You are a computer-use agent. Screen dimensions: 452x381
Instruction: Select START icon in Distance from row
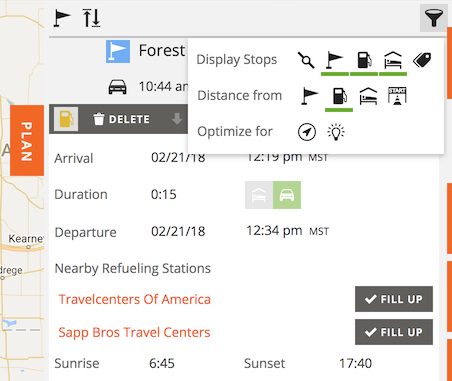point(397,96)
